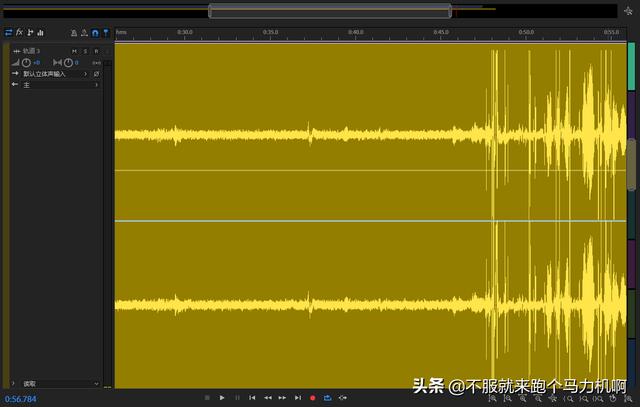Click the track volume knob

point(26,62)
